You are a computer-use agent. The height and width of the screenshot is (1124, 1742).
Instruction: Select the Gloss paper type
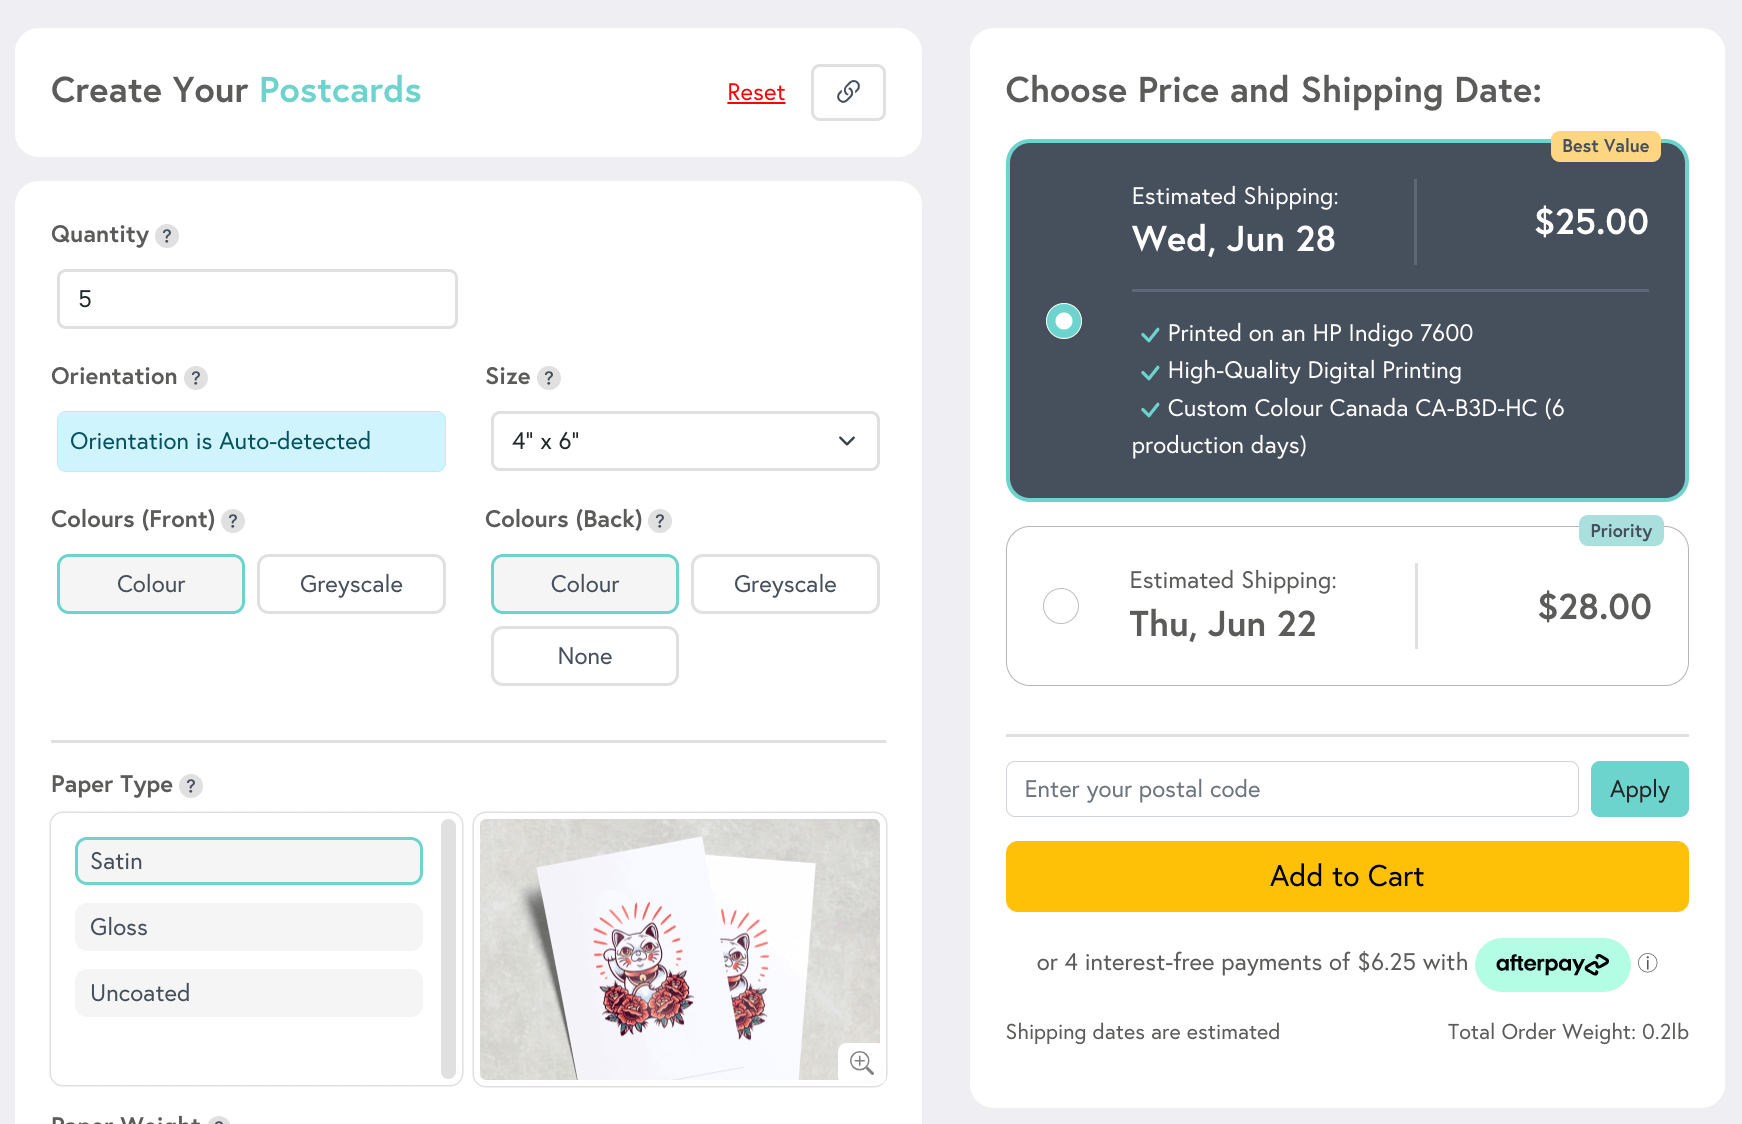coord(248,927)
